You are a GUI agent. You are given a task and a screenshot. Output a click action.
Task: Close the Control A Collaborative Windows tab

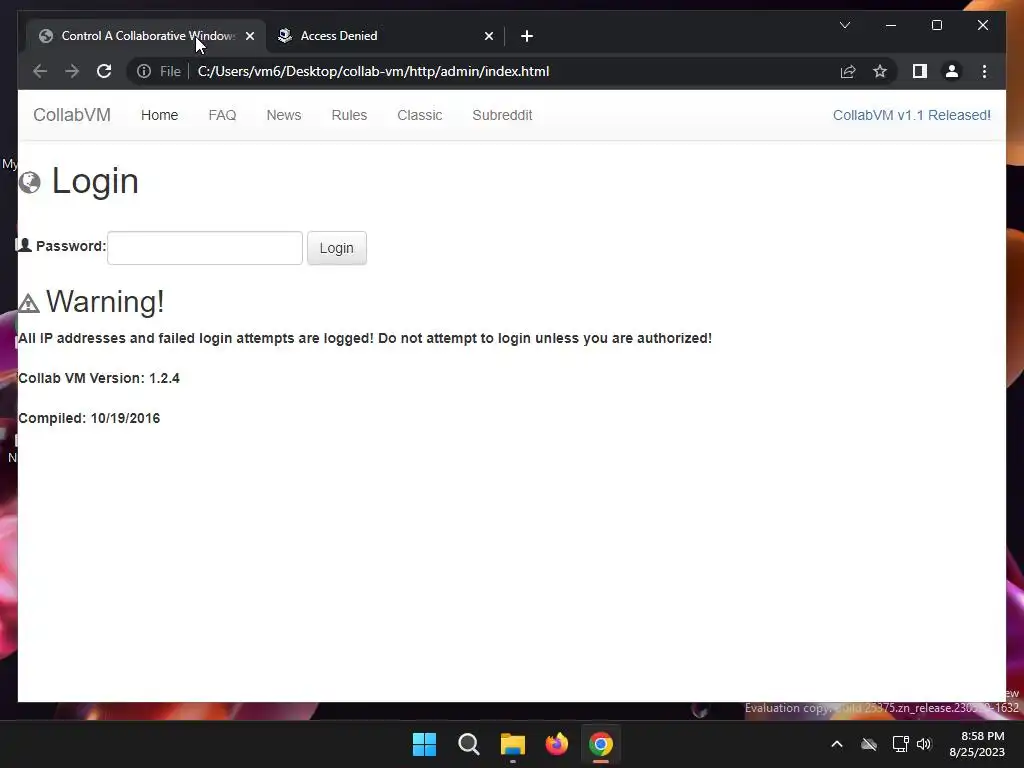tap(249, 36)
